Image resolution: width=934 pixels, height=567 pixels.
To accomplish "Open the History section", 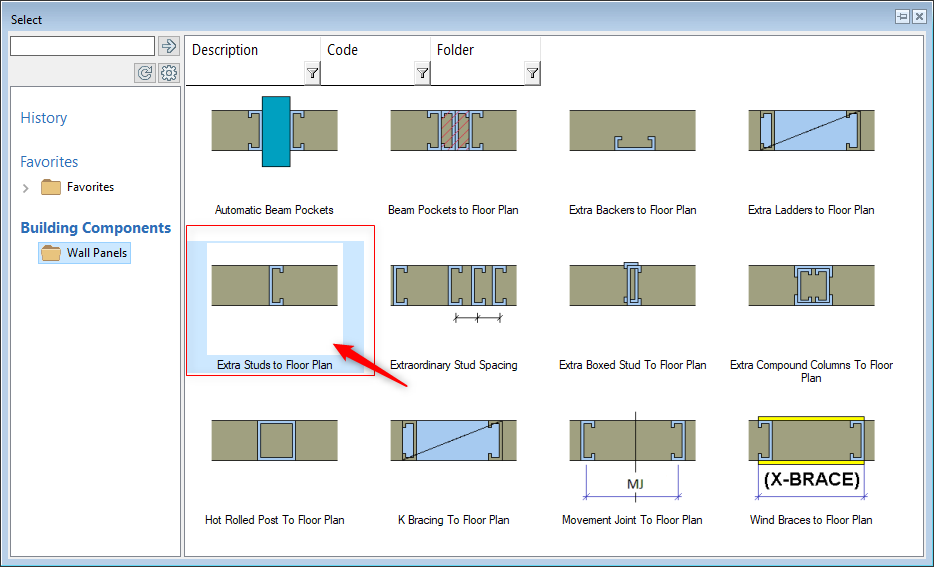I will [x=44, y=118].
